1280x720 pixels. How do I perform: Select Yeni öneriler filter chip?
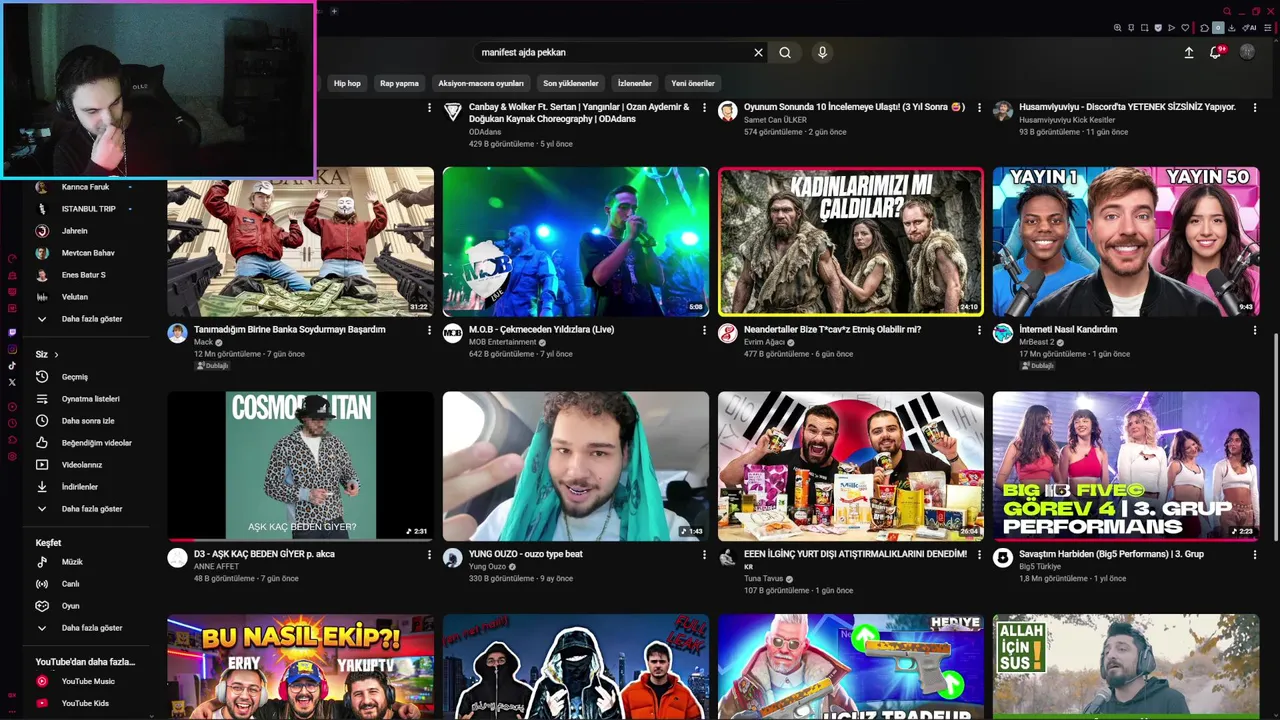coord(693,83)
